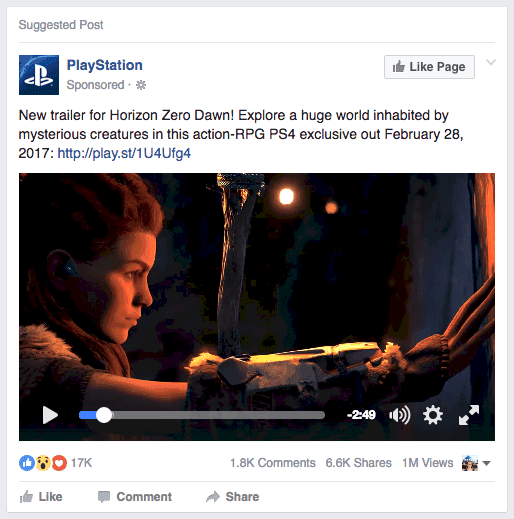Viewport: 514px width, 519px height.
Task: Click the Wow reaction emoji icon
Action: coord(43,463)
